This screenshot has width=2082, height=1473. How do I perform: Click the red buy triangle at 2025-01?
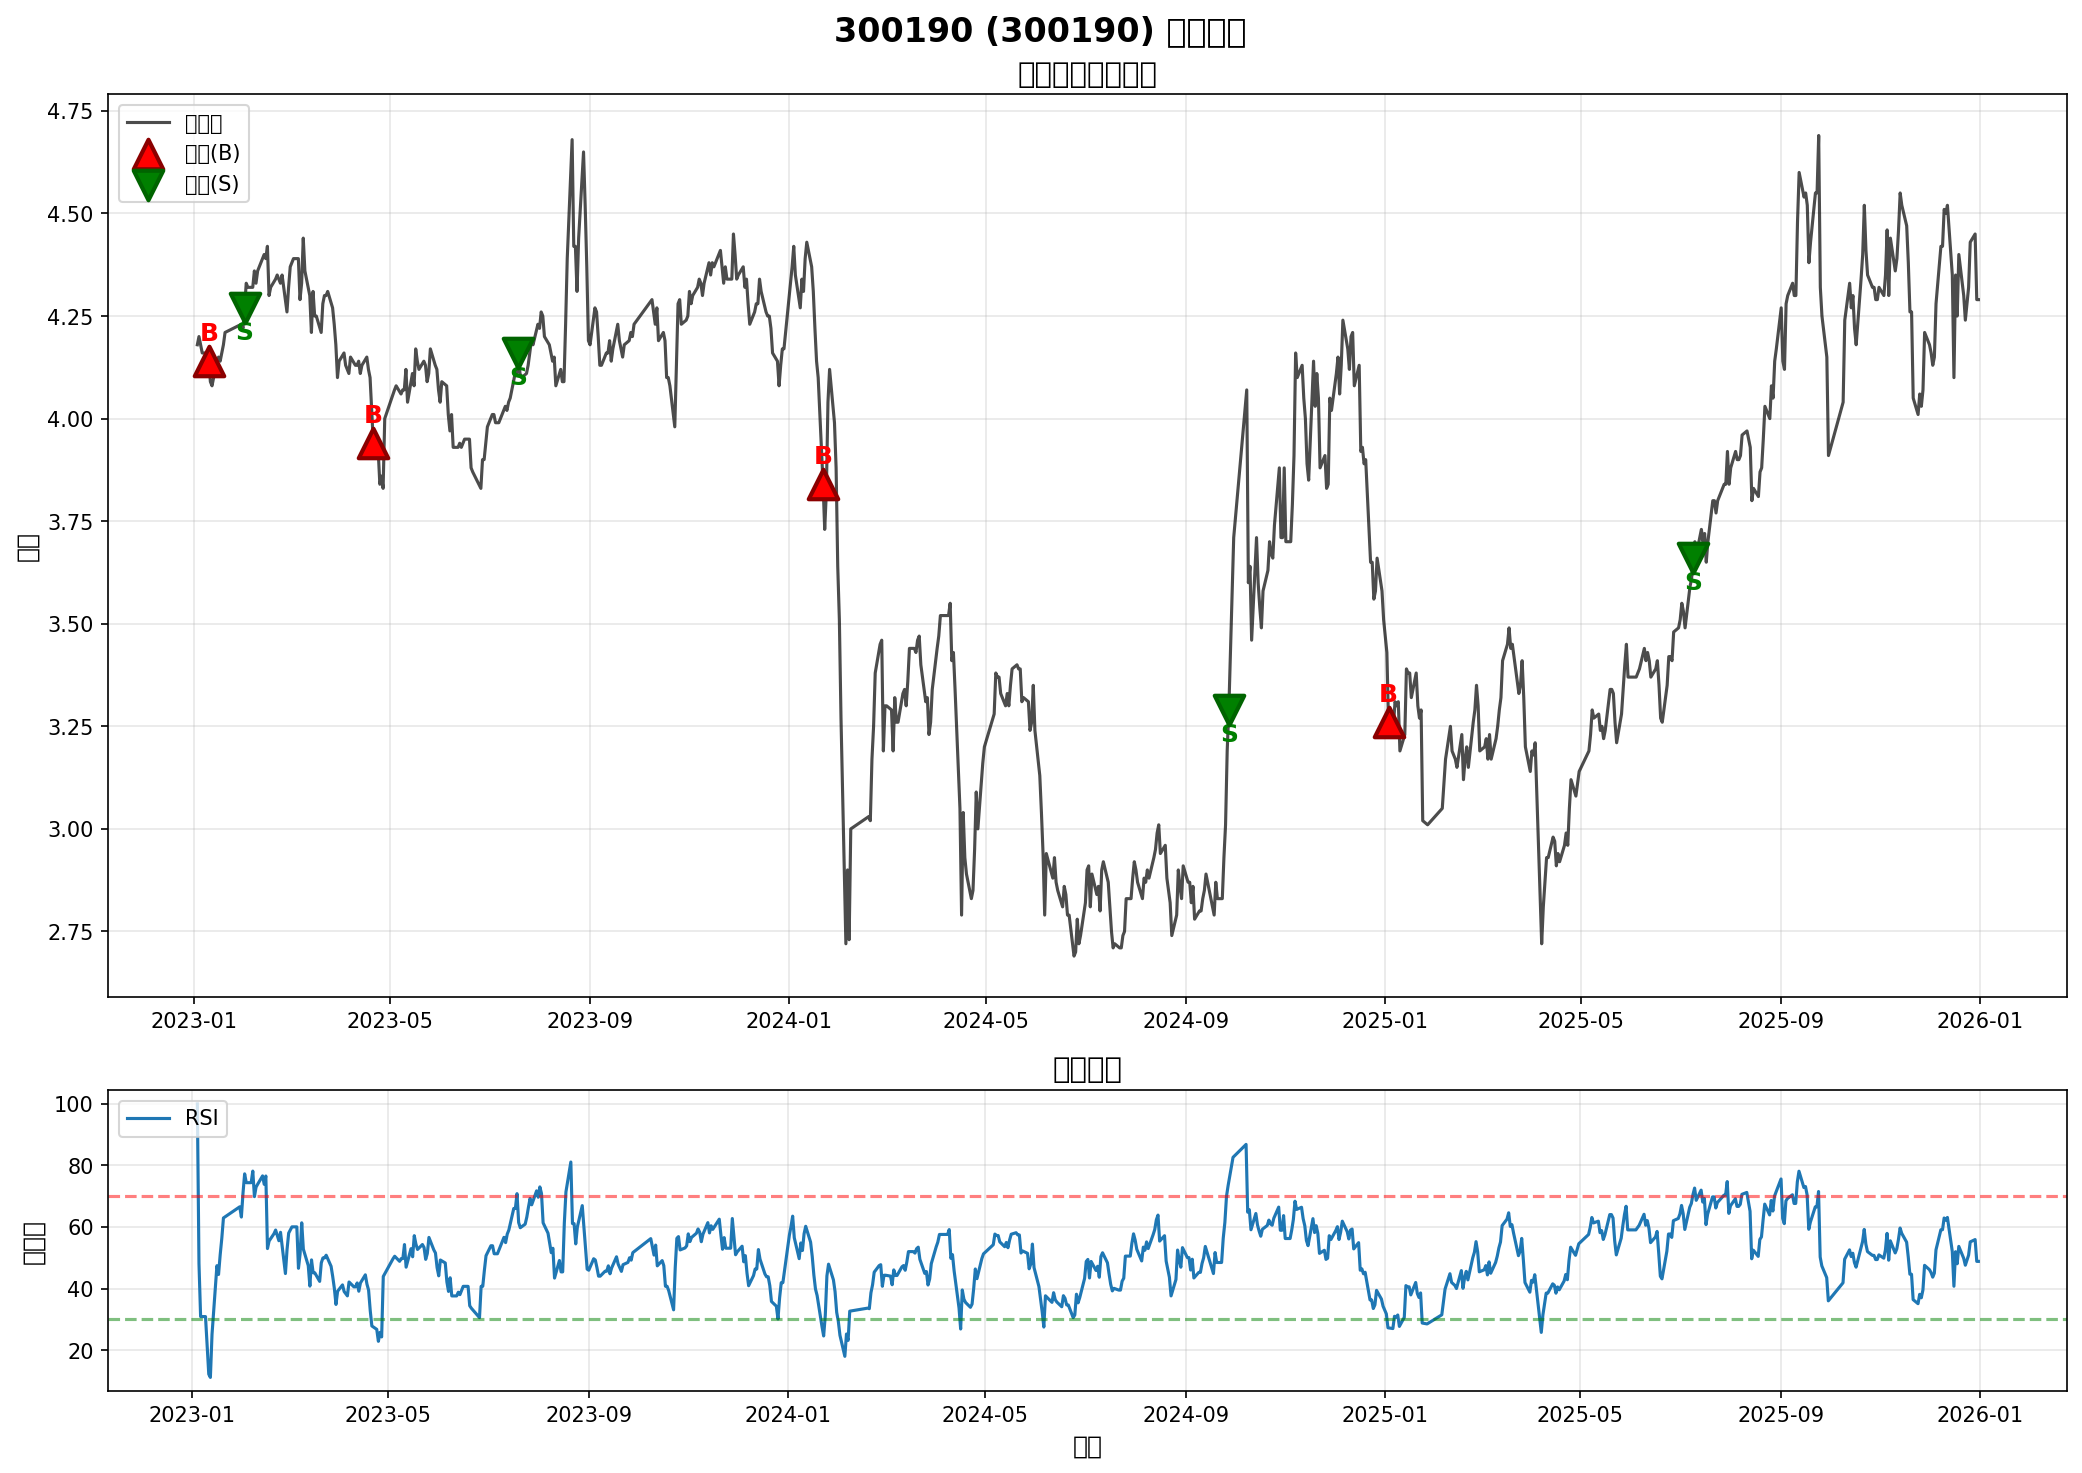pyautogui.click(x=1388, y=723)
